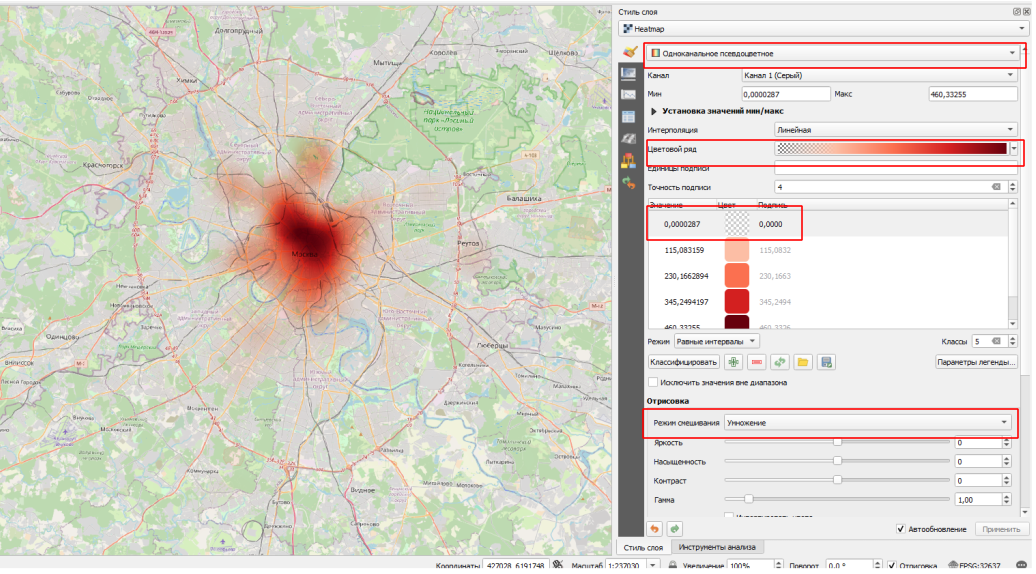
Task: Click the Координаты field in status bar
Action: click(x=516, y=566)
